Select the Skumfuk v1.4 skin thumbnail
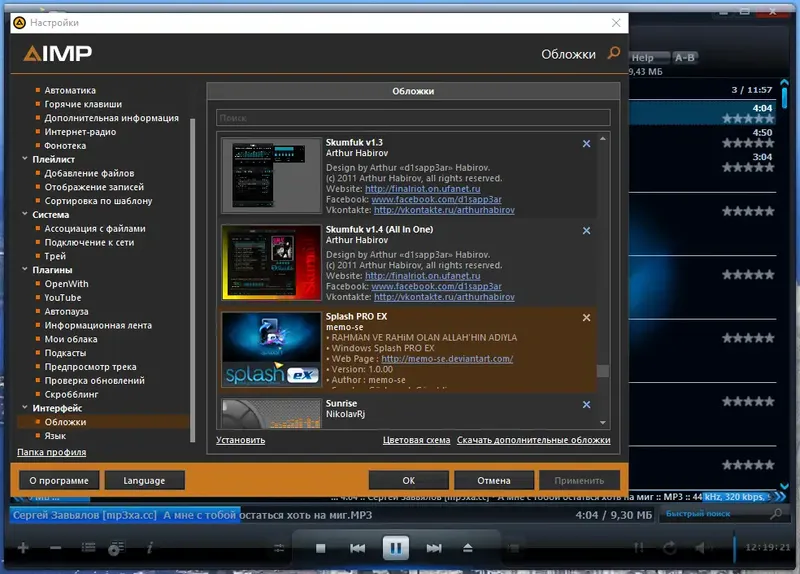This screenshot has width=800, height=574. pos(271,263)
